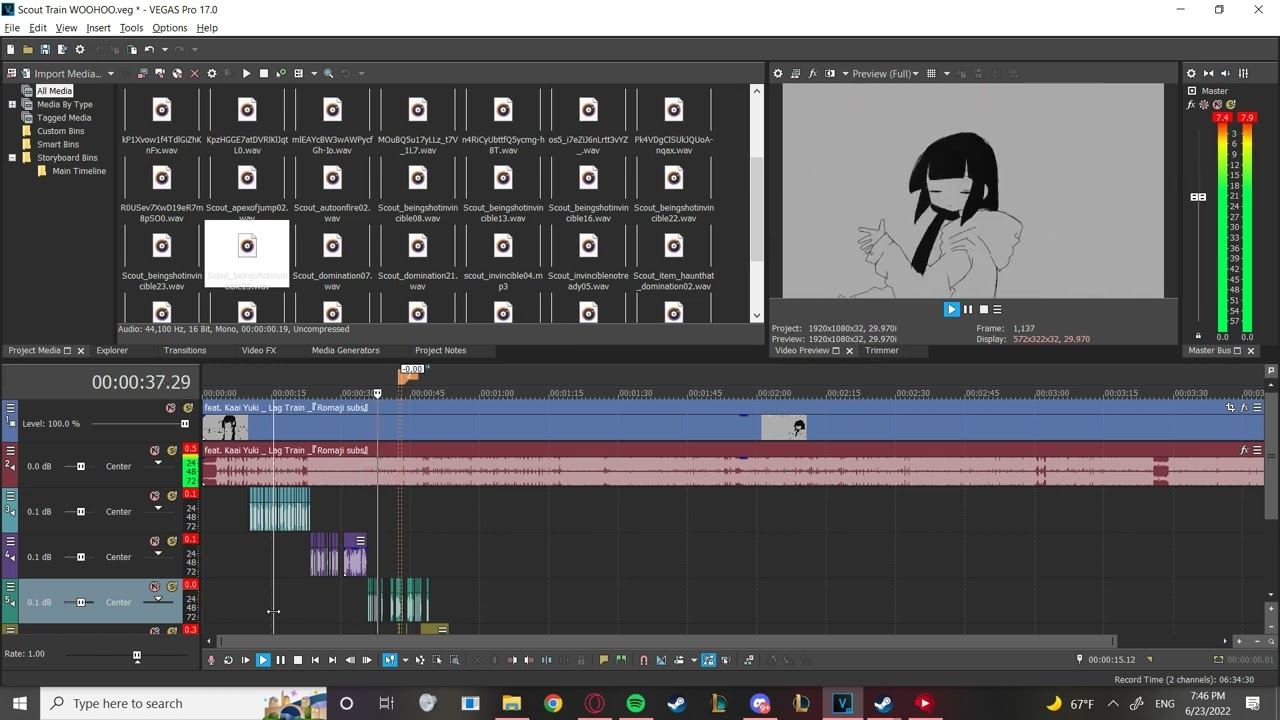This screenshot has width=1280, height=720.
Task: Click the Undo arrow in the main toolbar
Action: tap(149, 49)
